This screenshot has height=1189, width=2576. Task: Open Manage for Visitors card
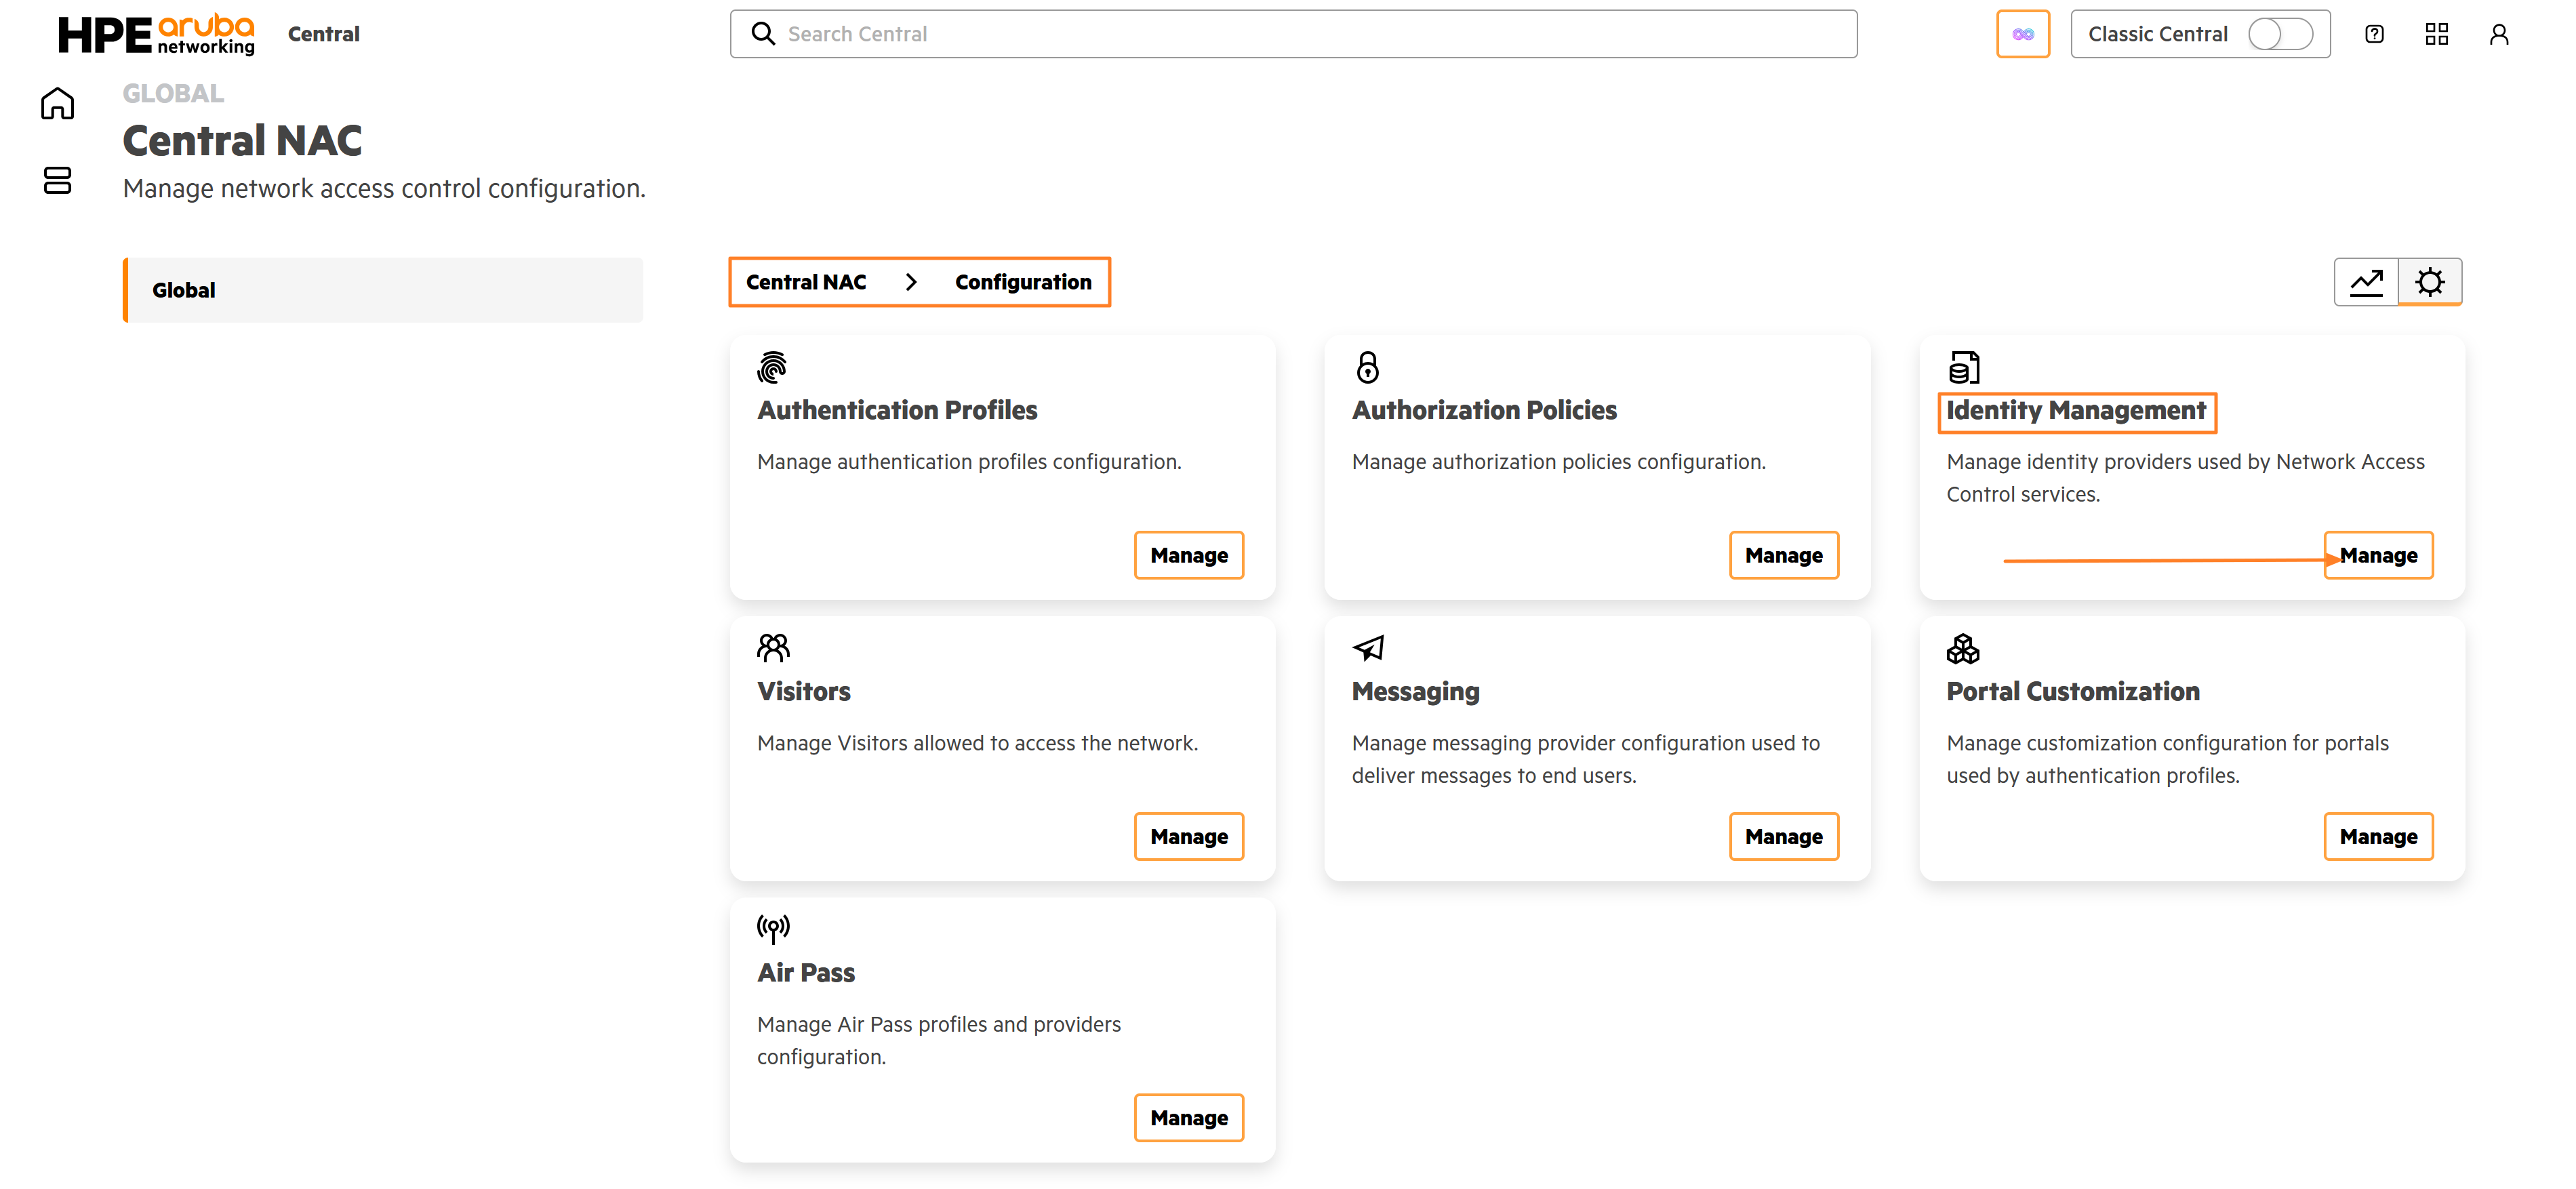click(x=1188, y=836)
